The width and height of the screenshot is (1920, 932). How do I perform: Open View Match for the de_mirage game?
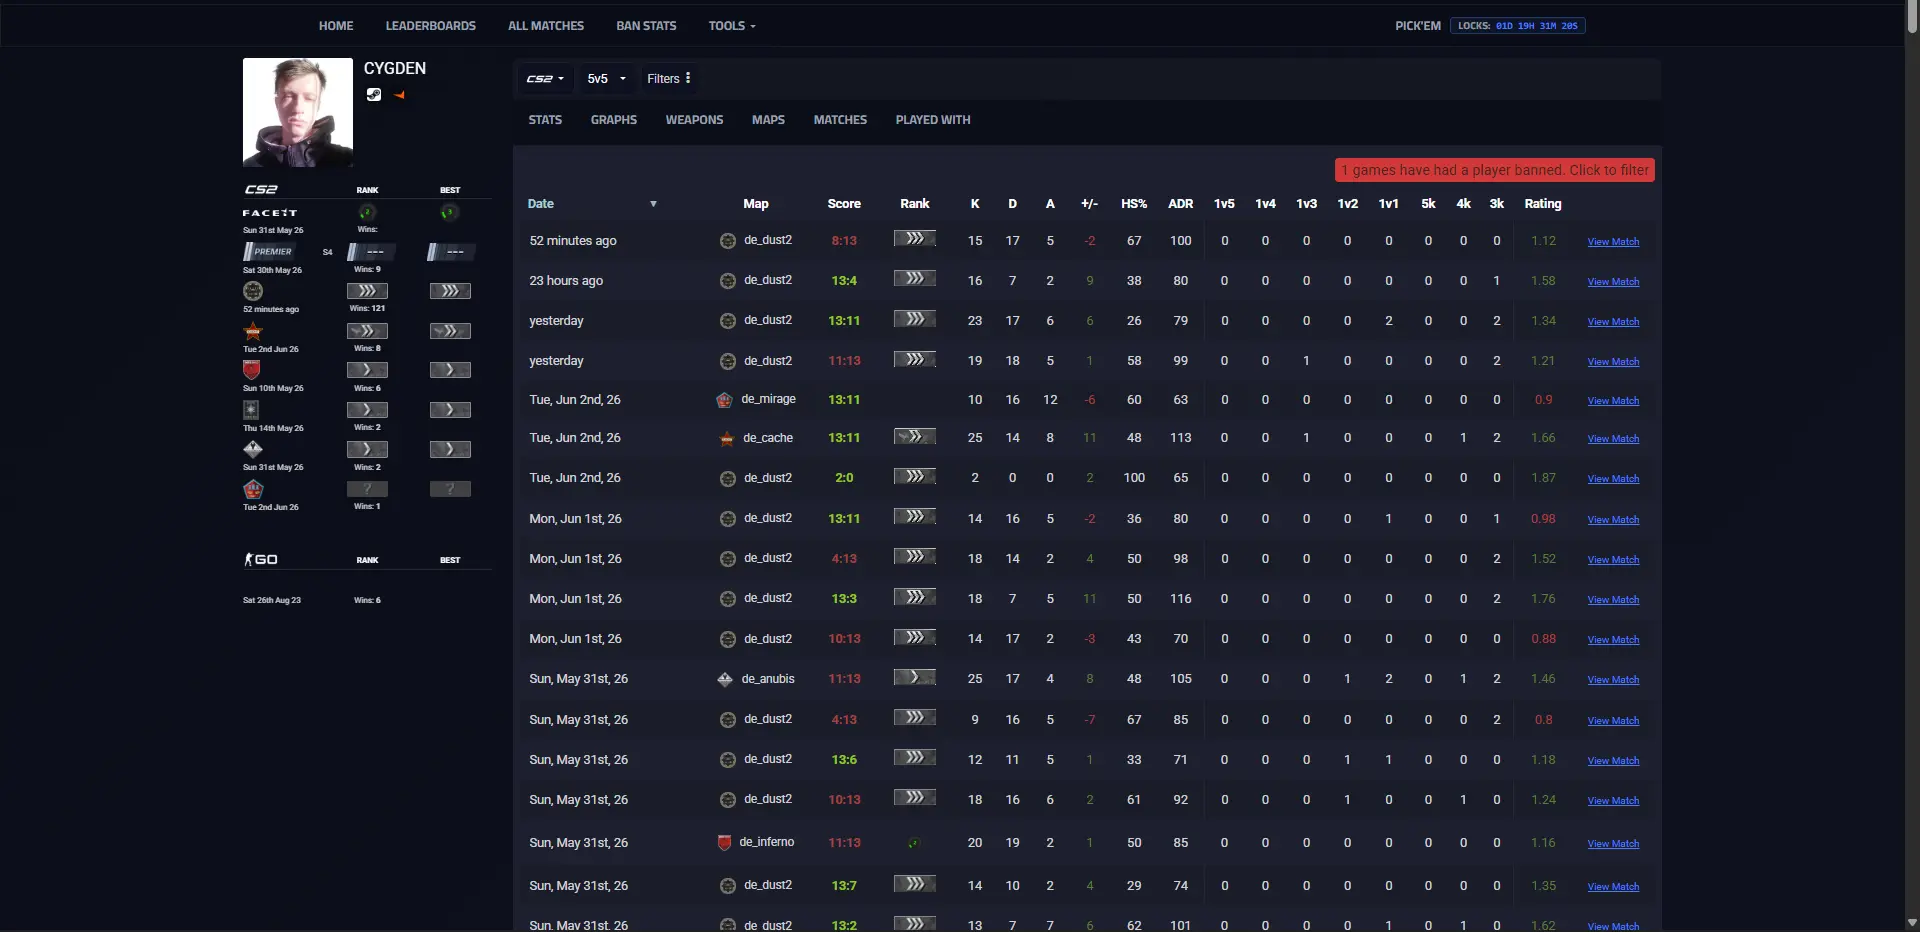click(1613, 401)
